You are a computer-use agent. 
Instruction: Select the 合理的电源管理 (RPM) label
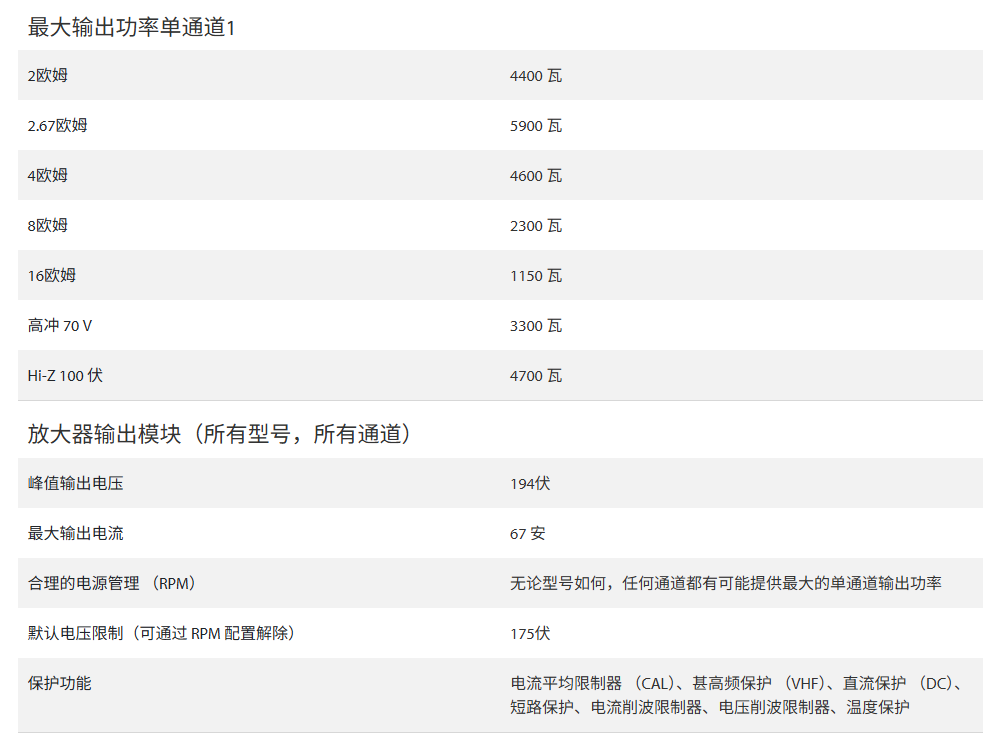pyautogui.click(x=111, y=583)
